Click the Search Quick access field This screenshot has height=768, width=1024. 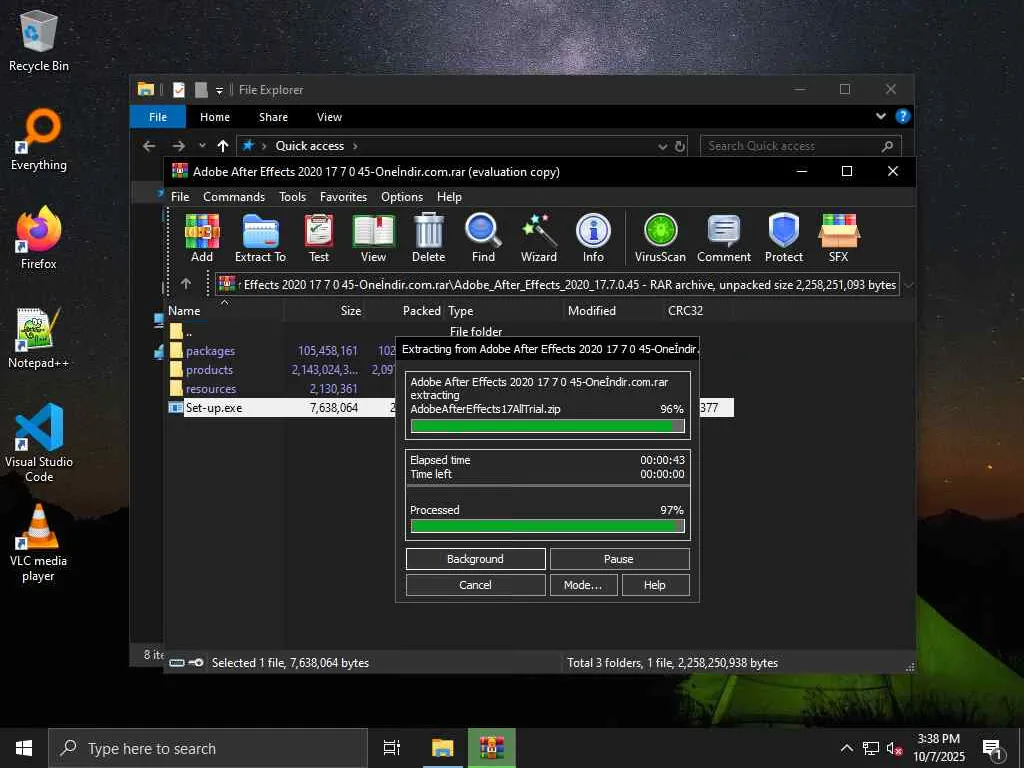click(801, 146)
